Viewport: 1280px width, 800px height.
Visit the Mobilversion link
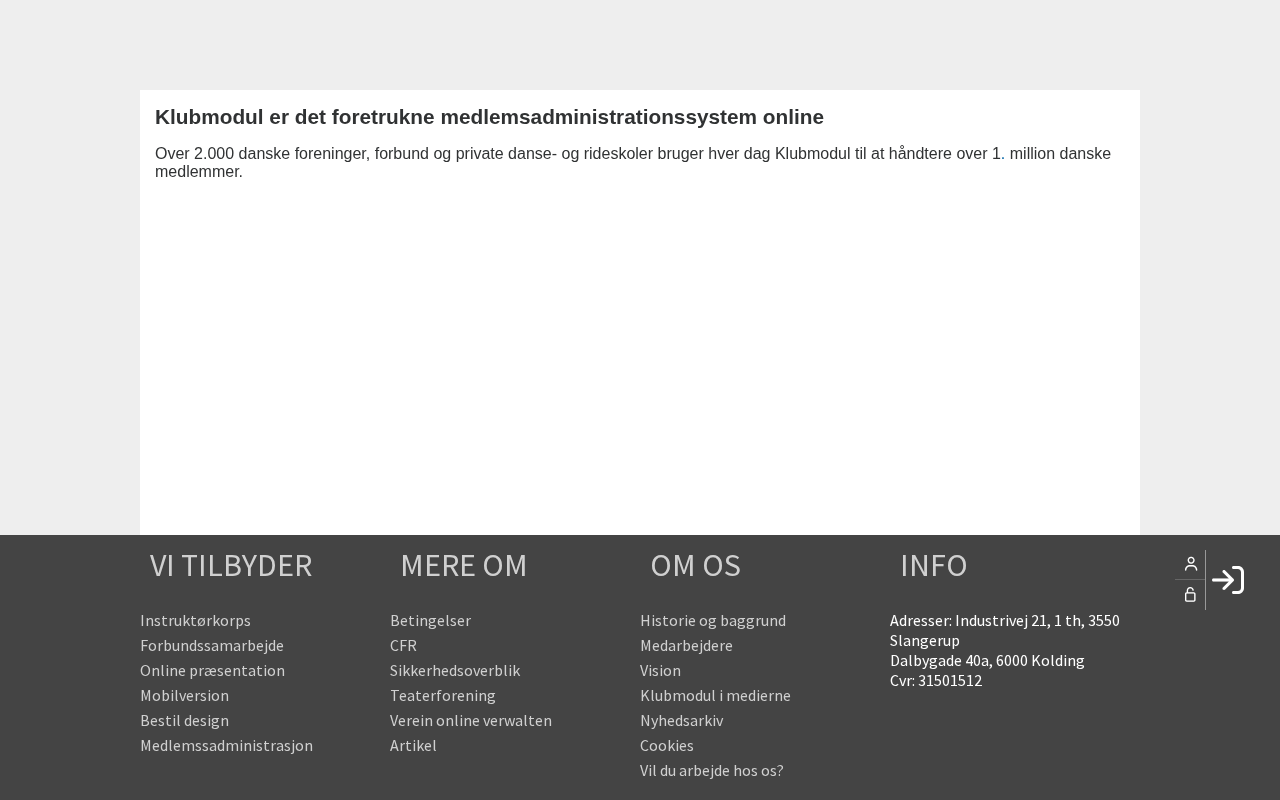coord(184,695)
